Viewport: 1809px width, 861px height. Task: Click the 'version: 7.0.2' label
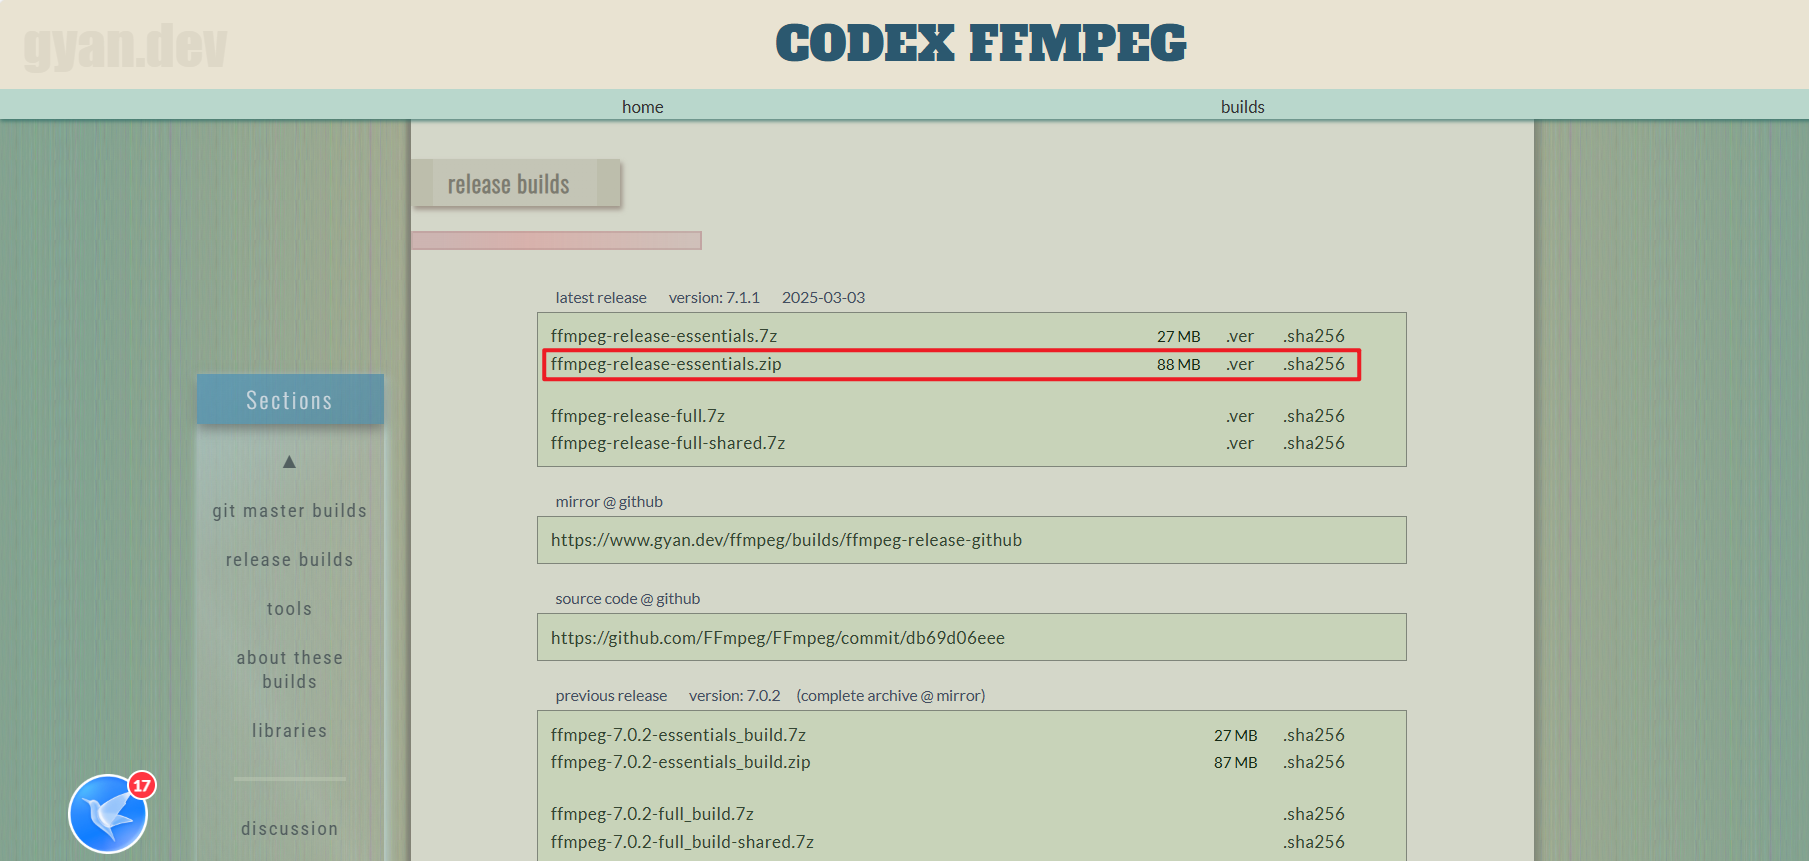(734, 696)
